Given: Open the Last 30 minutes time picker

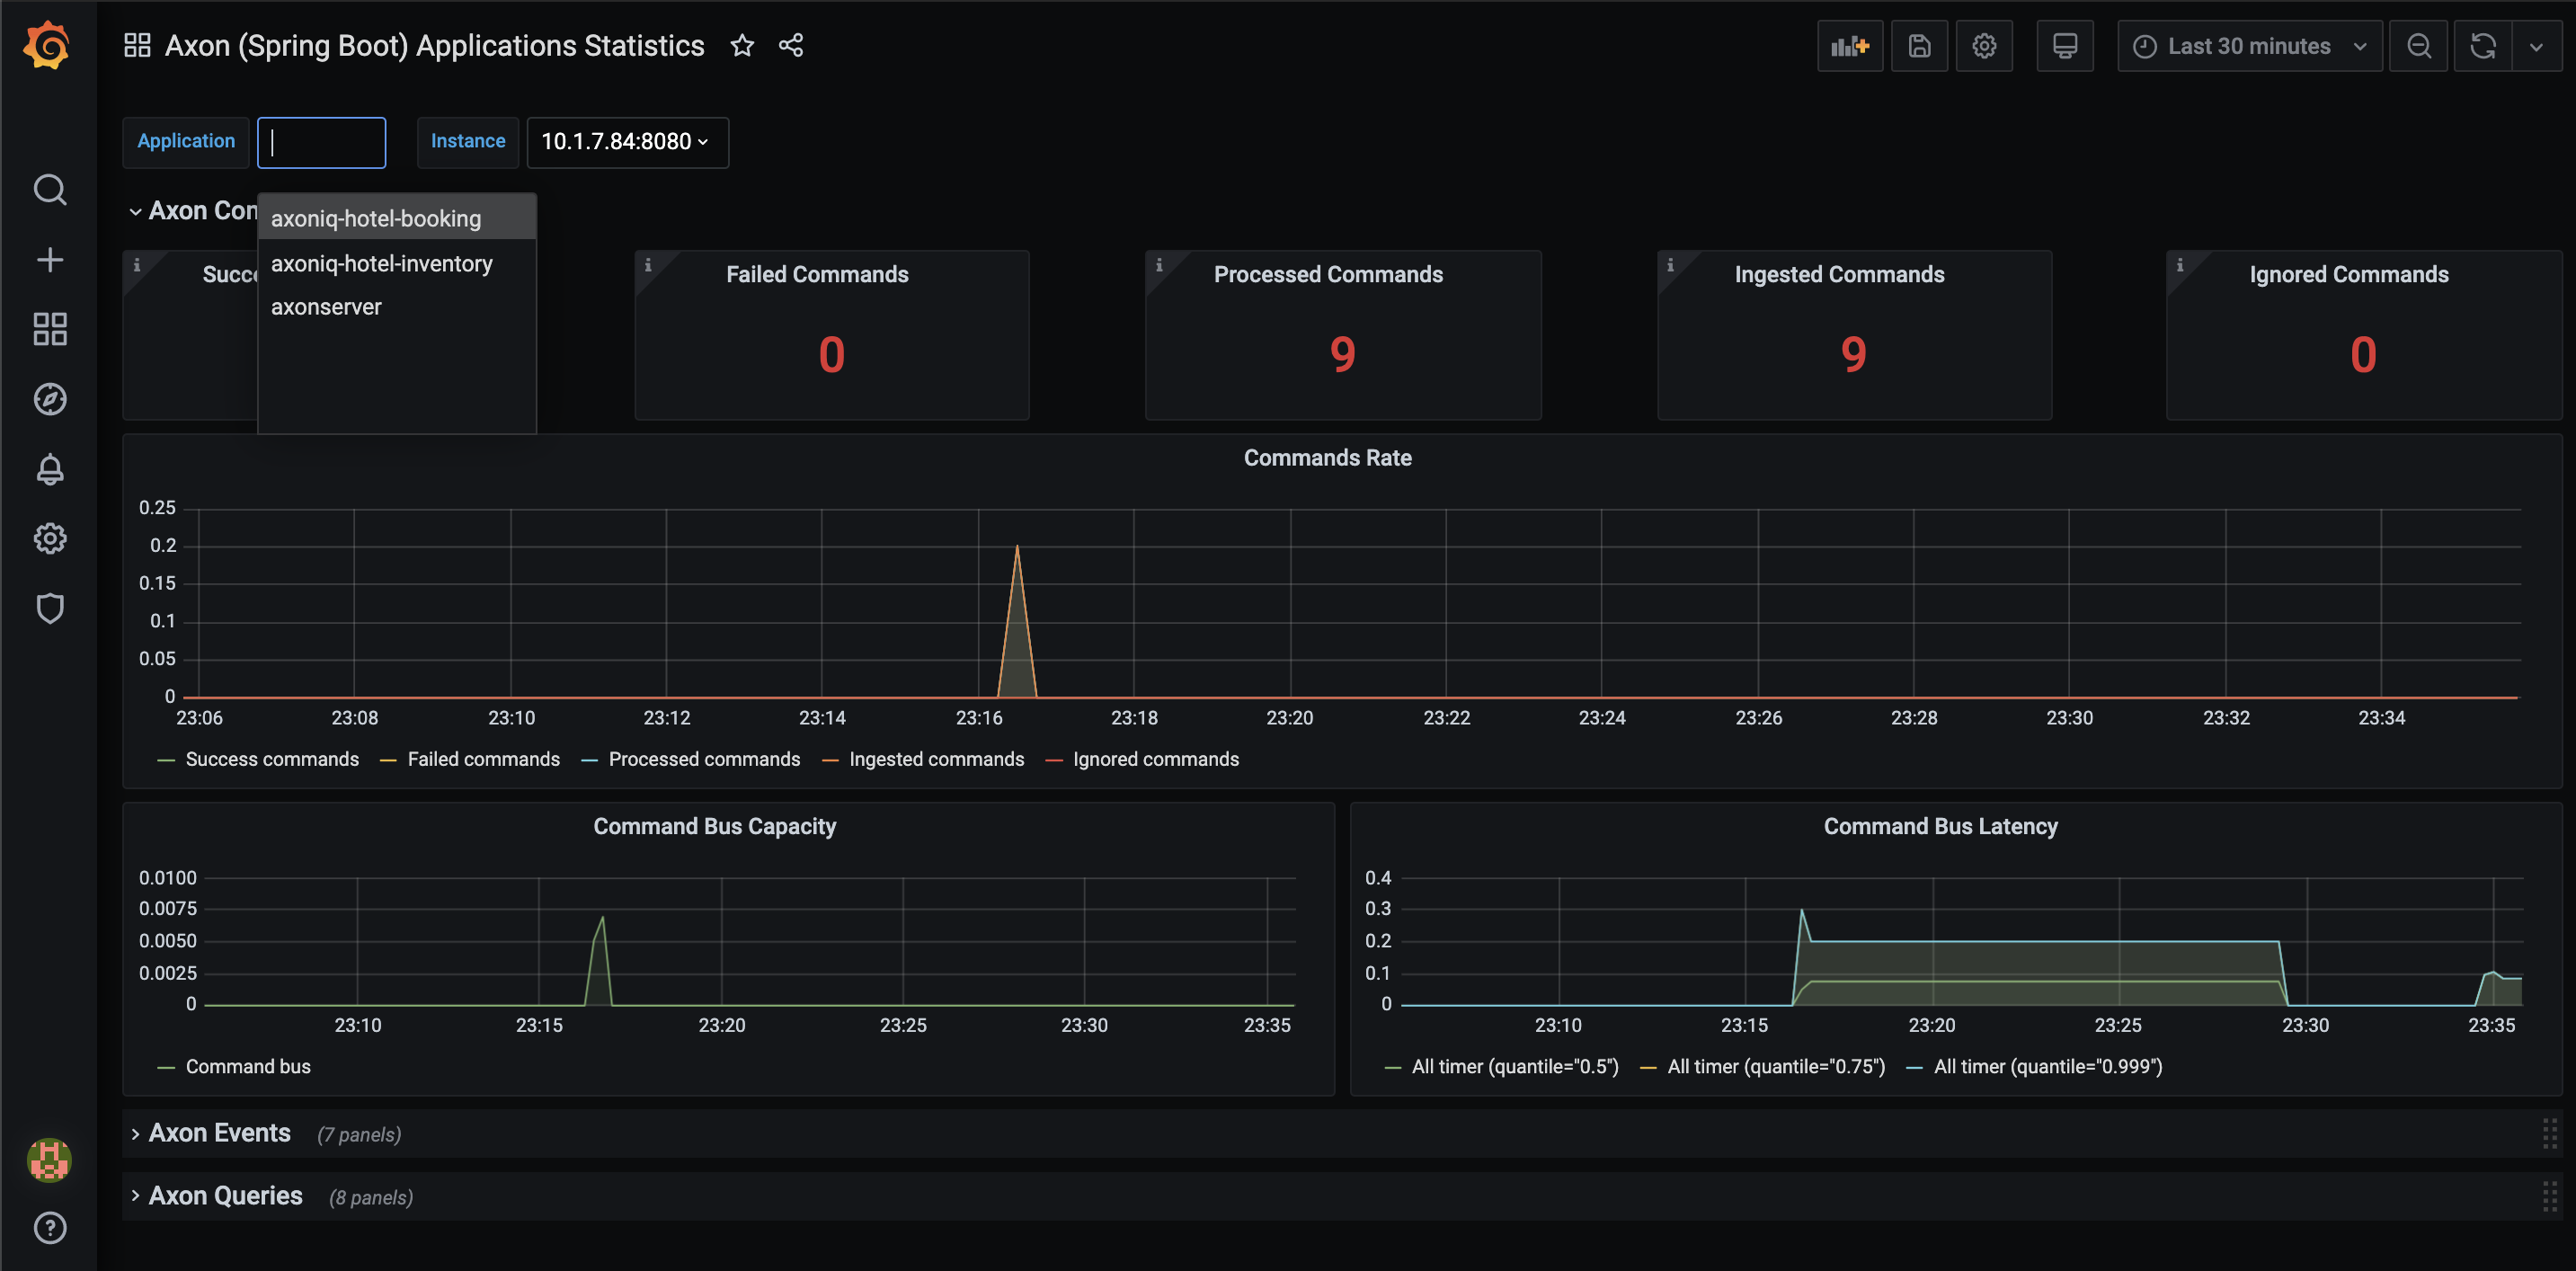Looking at the screenshot, I should pos(2248,46).
